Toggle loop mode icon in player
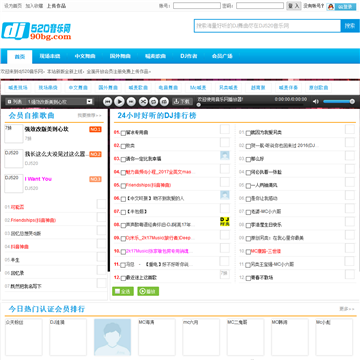The width and height of the screenshot is (360, 360). 154,101
